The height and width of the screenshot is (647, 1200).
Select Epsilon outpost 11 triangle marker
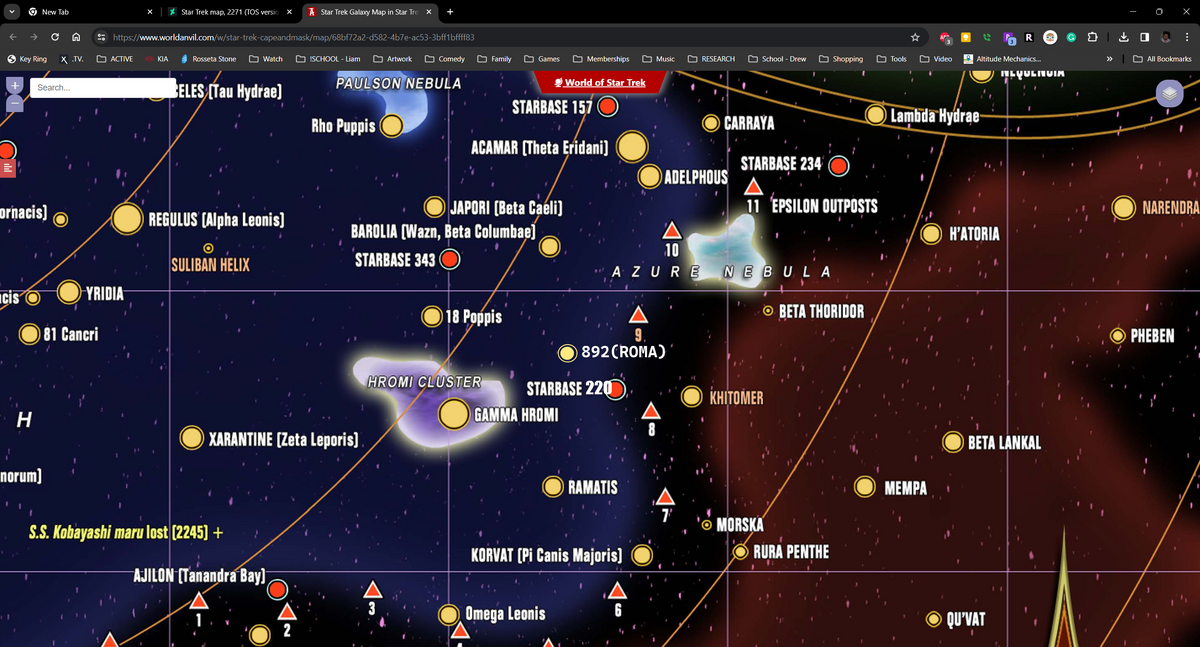click(x=753, y=187)
